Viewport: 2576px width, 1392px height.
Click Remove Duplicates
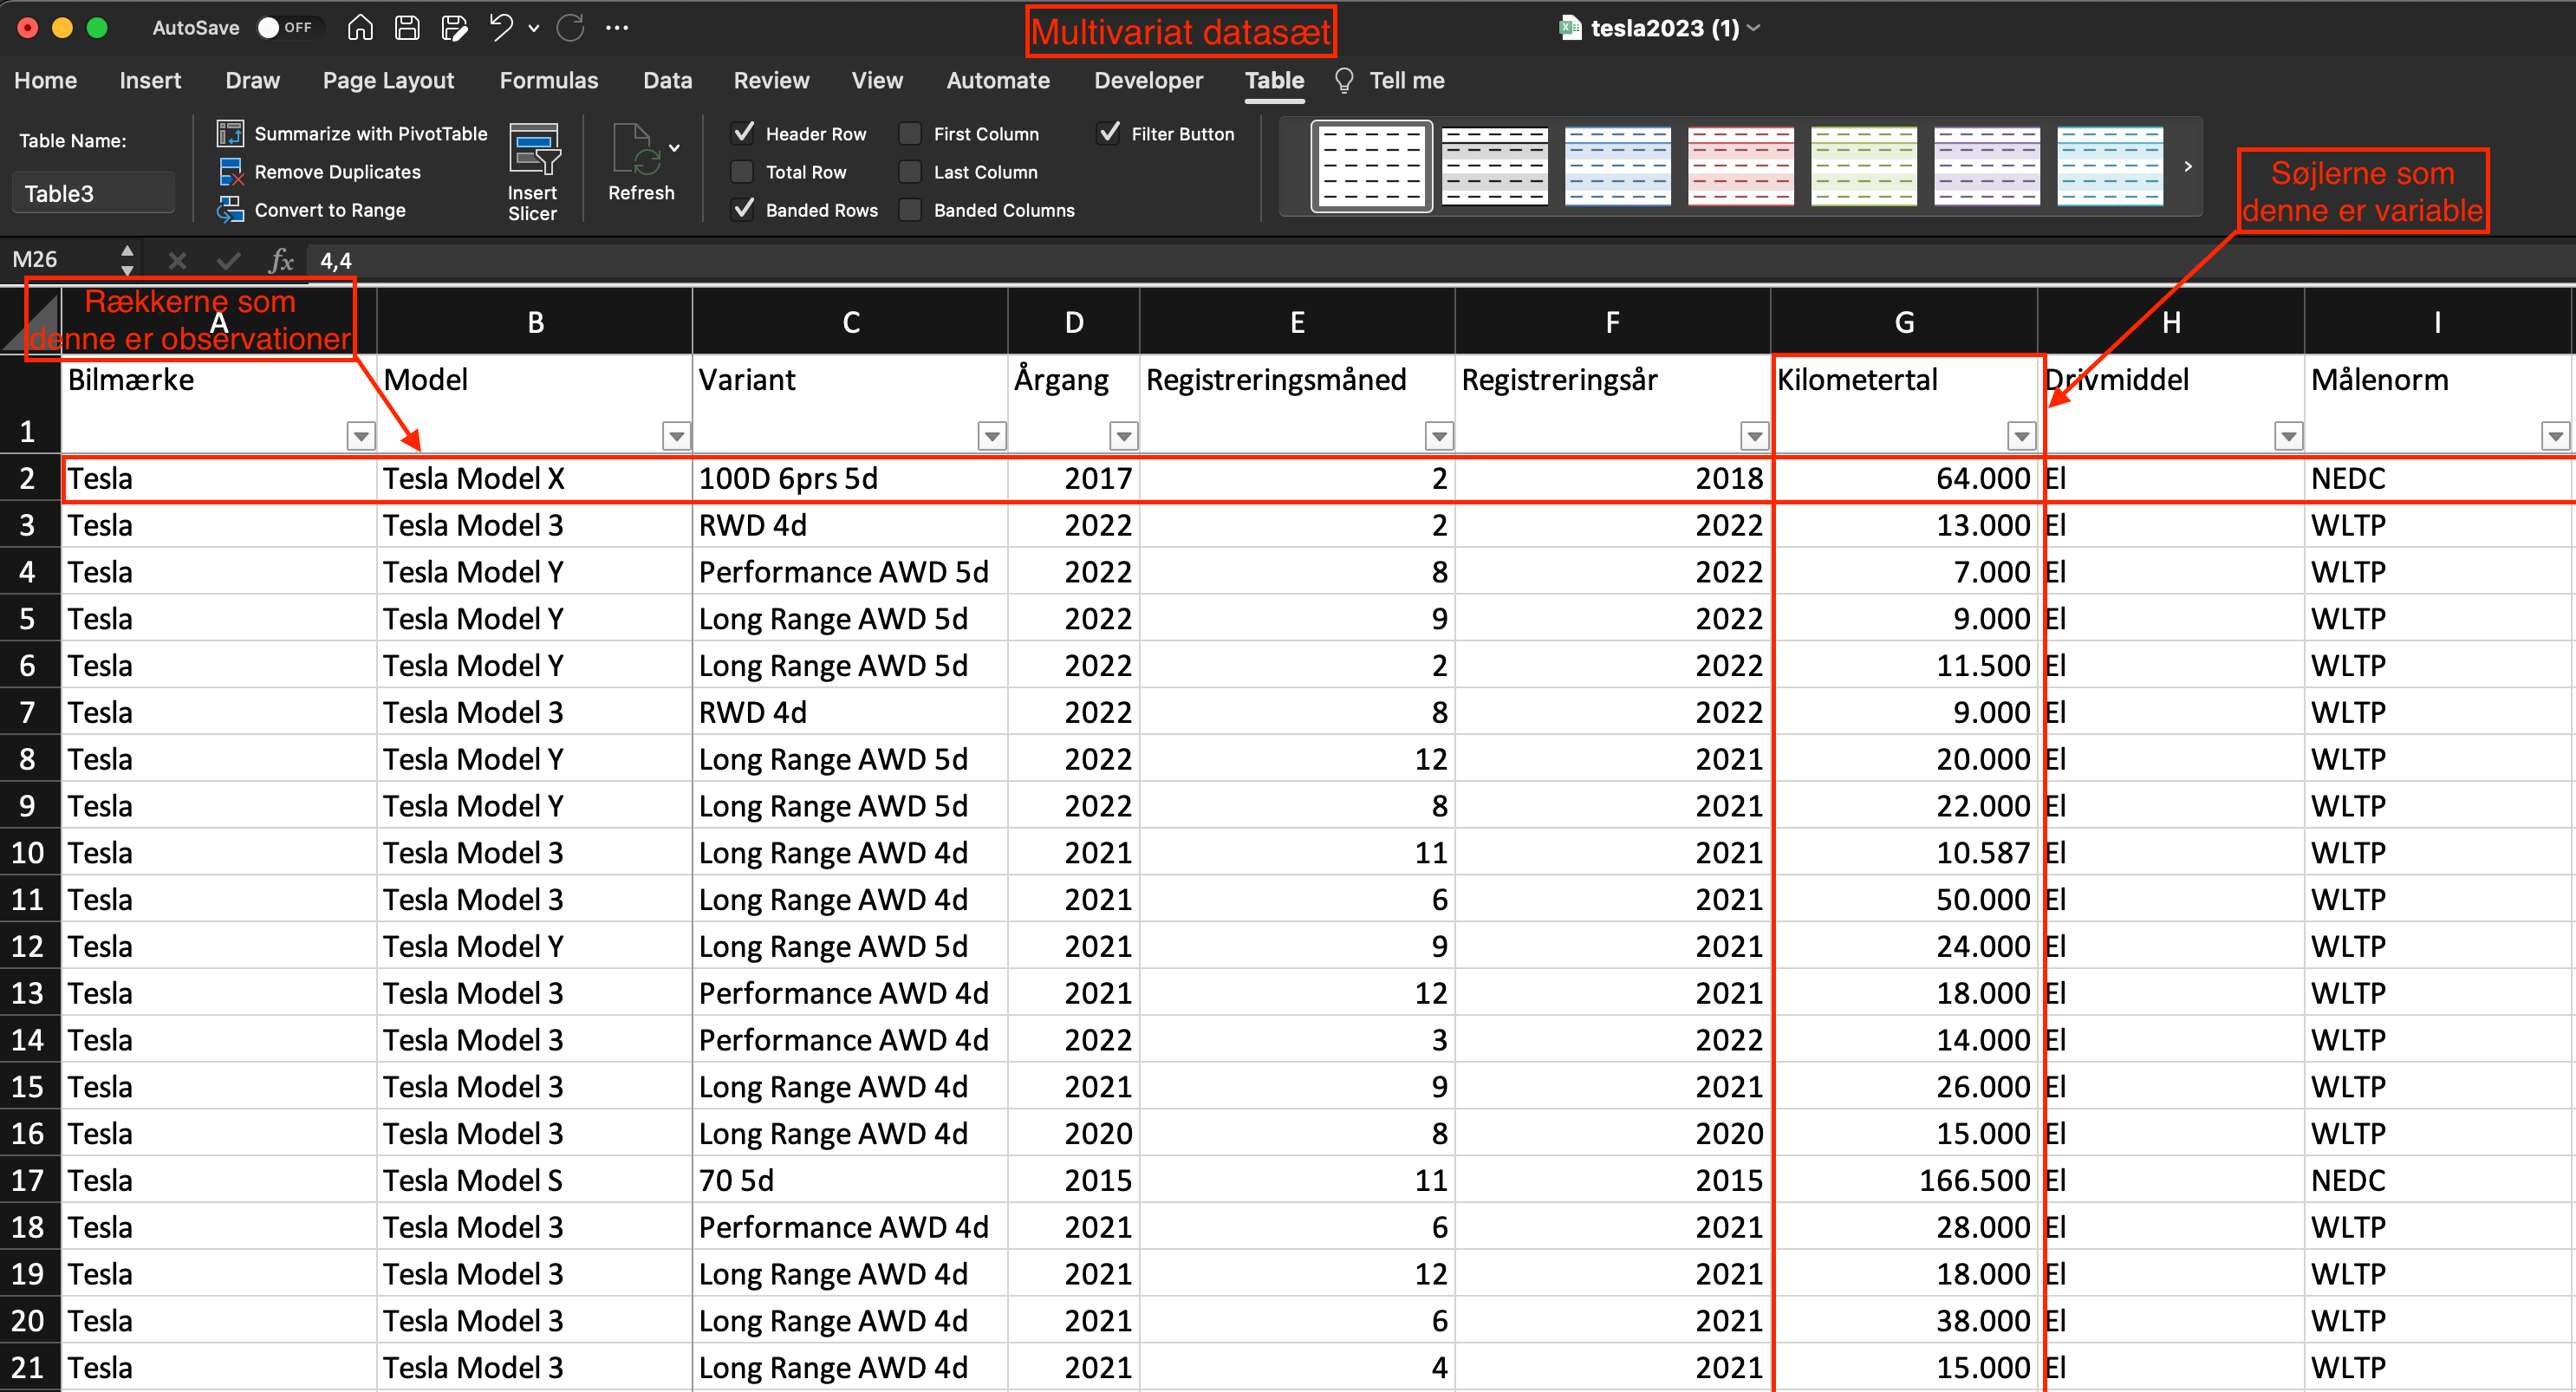point(319,172)
